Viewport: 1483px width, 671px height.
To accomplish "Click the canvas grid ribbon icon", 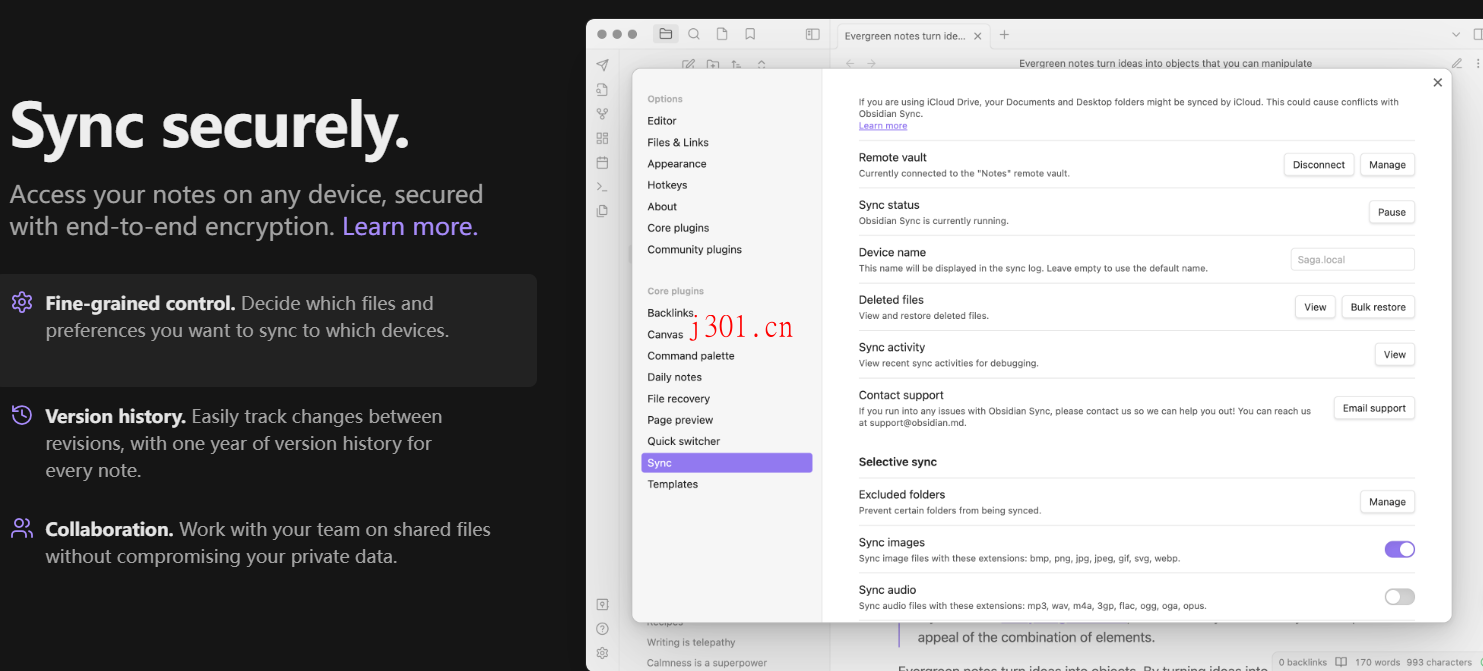I will pos(602,138).
